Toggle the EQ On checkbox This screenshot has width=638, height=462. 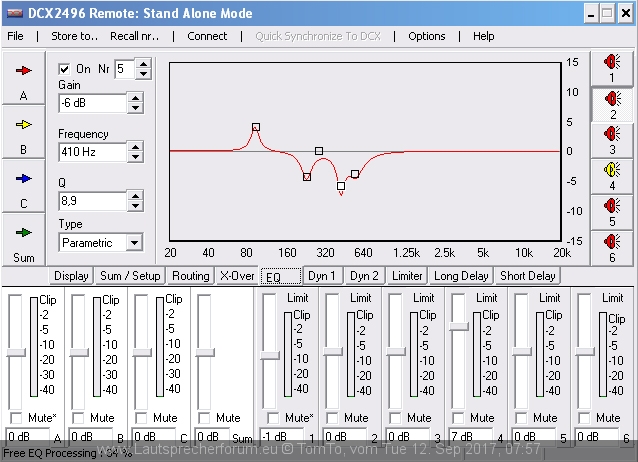click(x=66, y=69)
